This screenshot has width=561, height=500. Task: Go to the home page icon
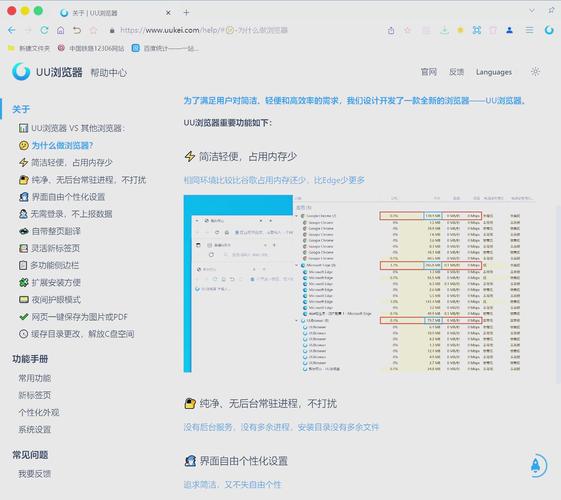click(60, 30)
